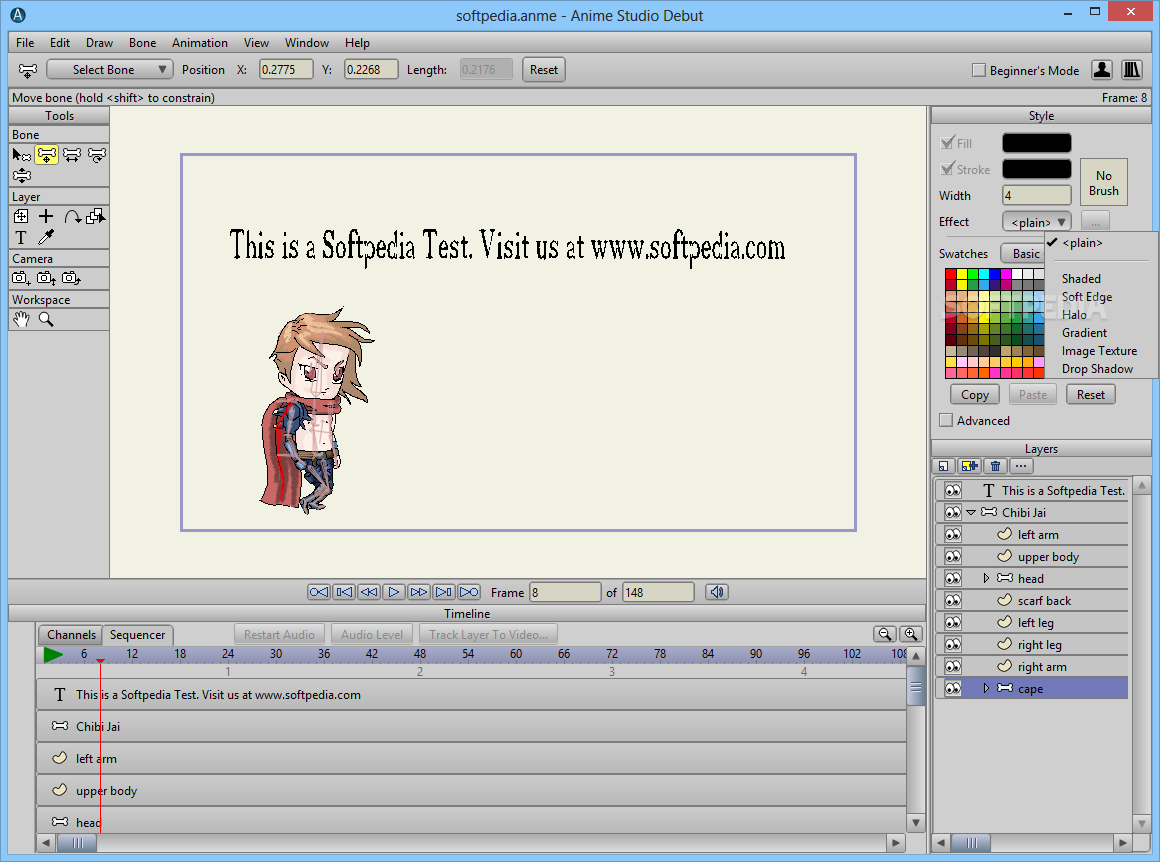
Task: Switch to the Channels tab
Action: pyautogui.click(x=71, y=635)
